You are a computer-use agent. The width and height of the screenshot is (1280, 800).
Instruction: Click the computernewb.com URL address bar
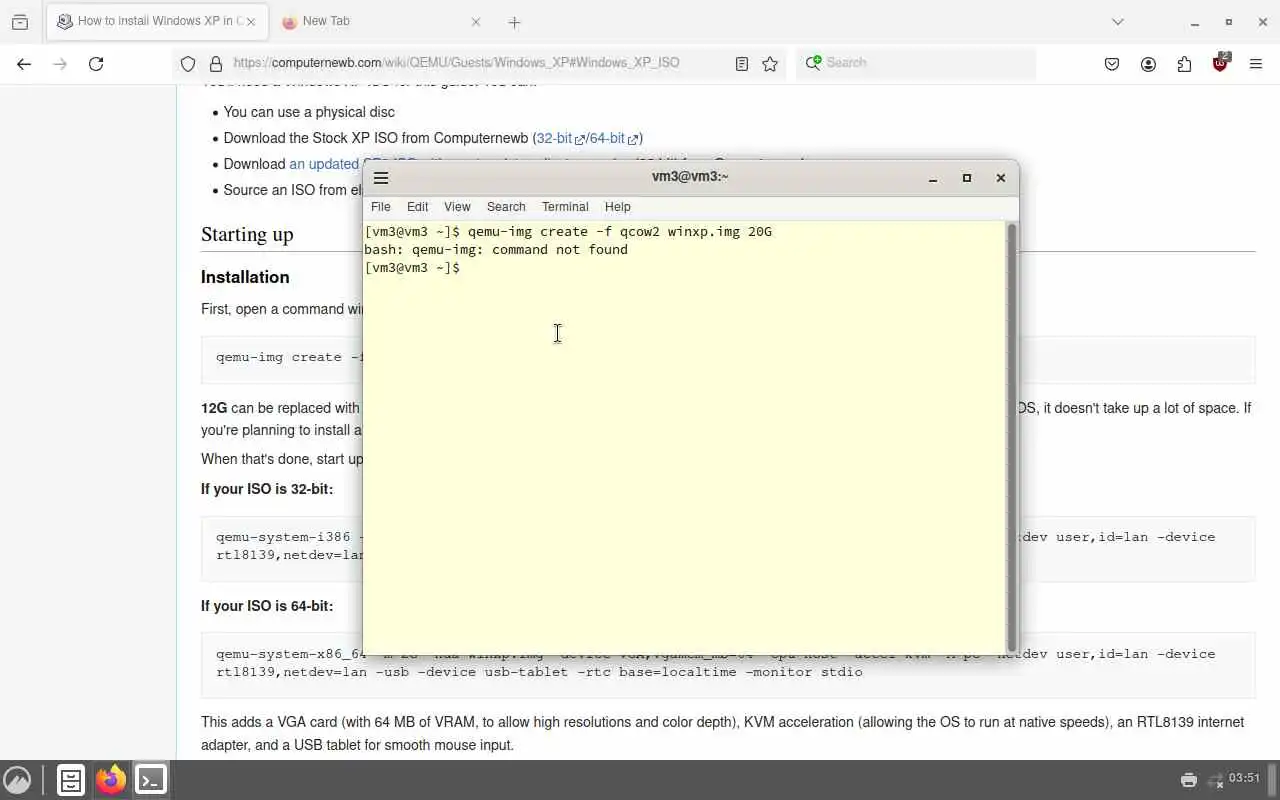(x=456, y=63)
